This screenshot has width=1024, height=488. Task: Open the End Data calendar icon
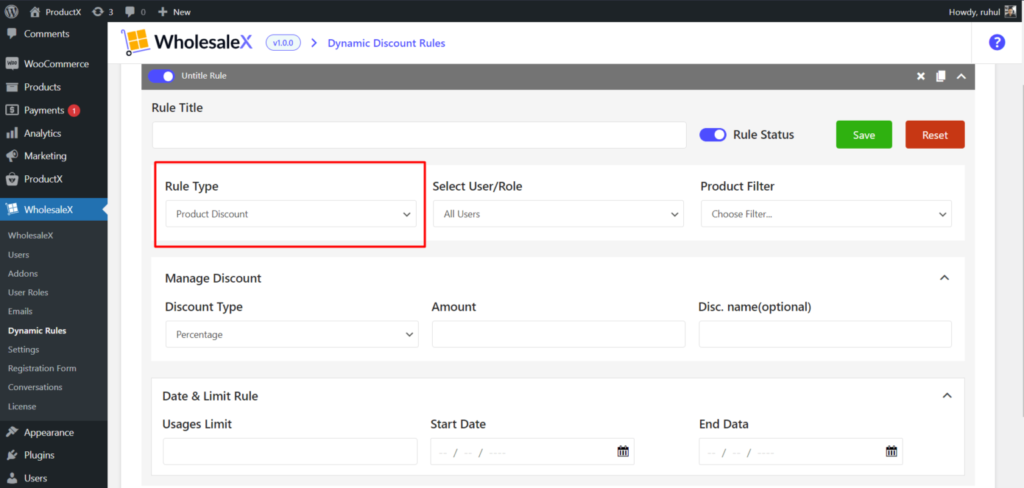891,451
